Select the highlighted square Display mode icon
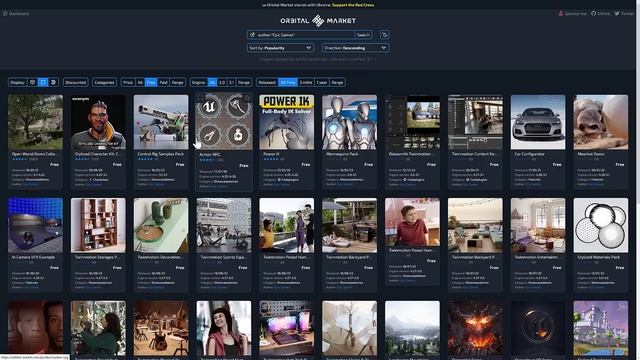Image resolution: width=640 pixels, height=360 pixels. (x=43, y=82)
